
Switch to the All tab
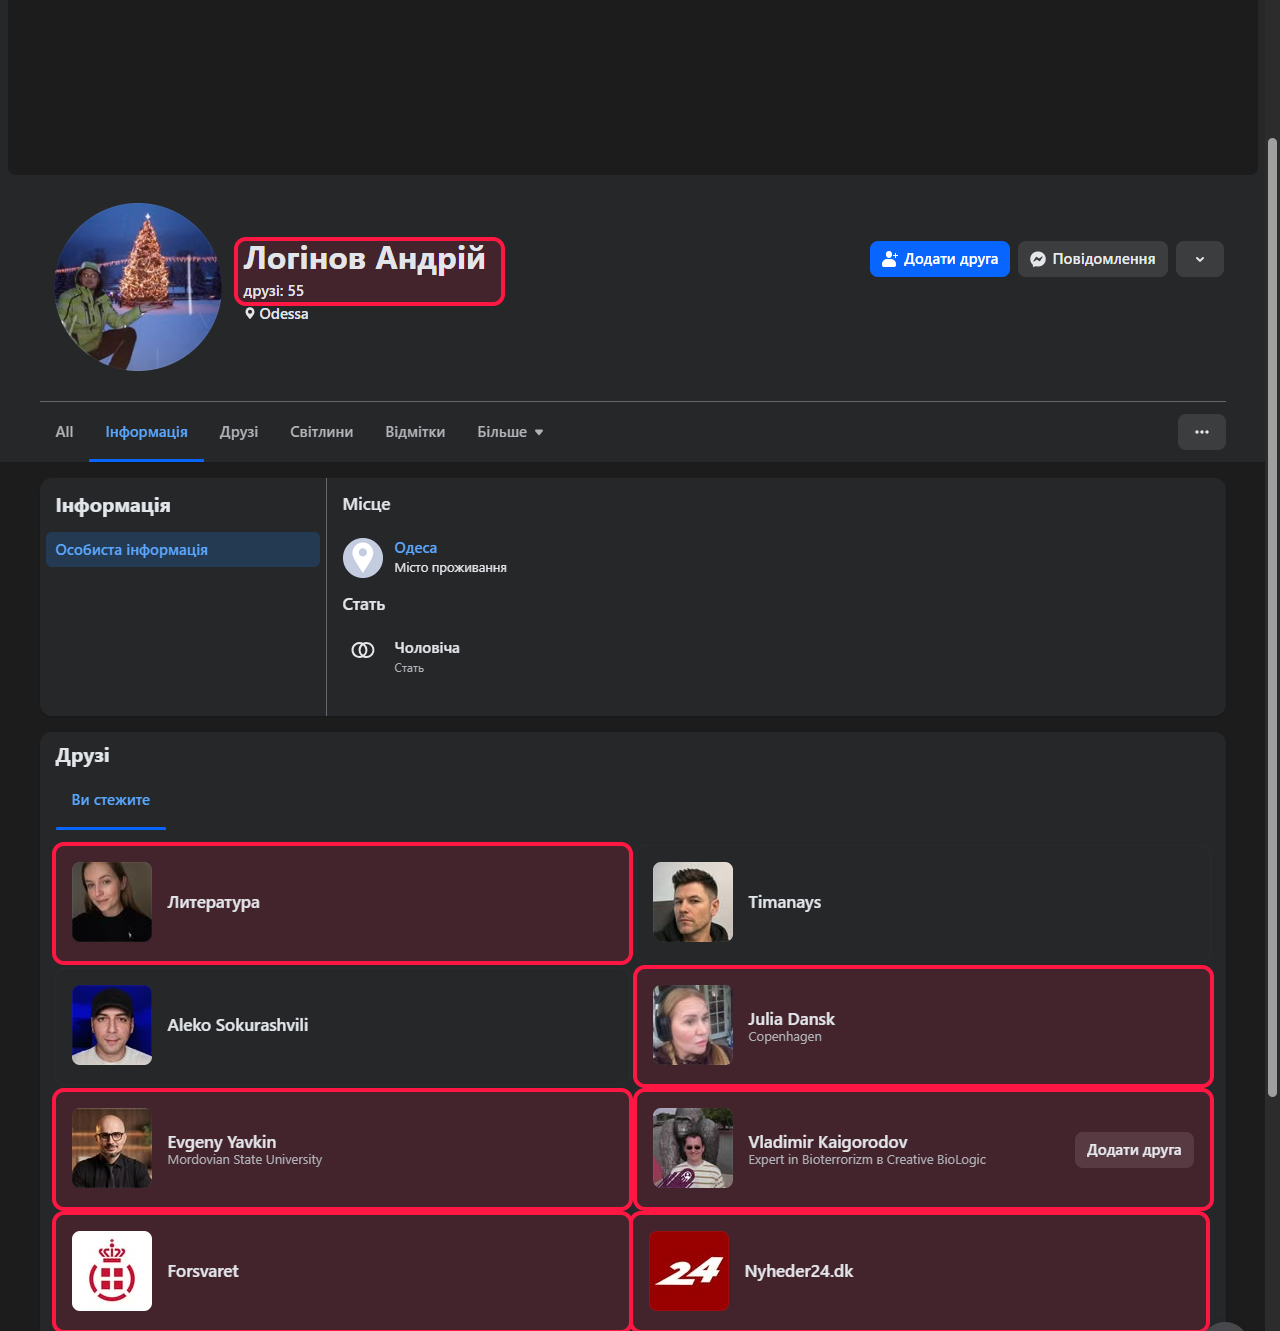pos(64,432)
